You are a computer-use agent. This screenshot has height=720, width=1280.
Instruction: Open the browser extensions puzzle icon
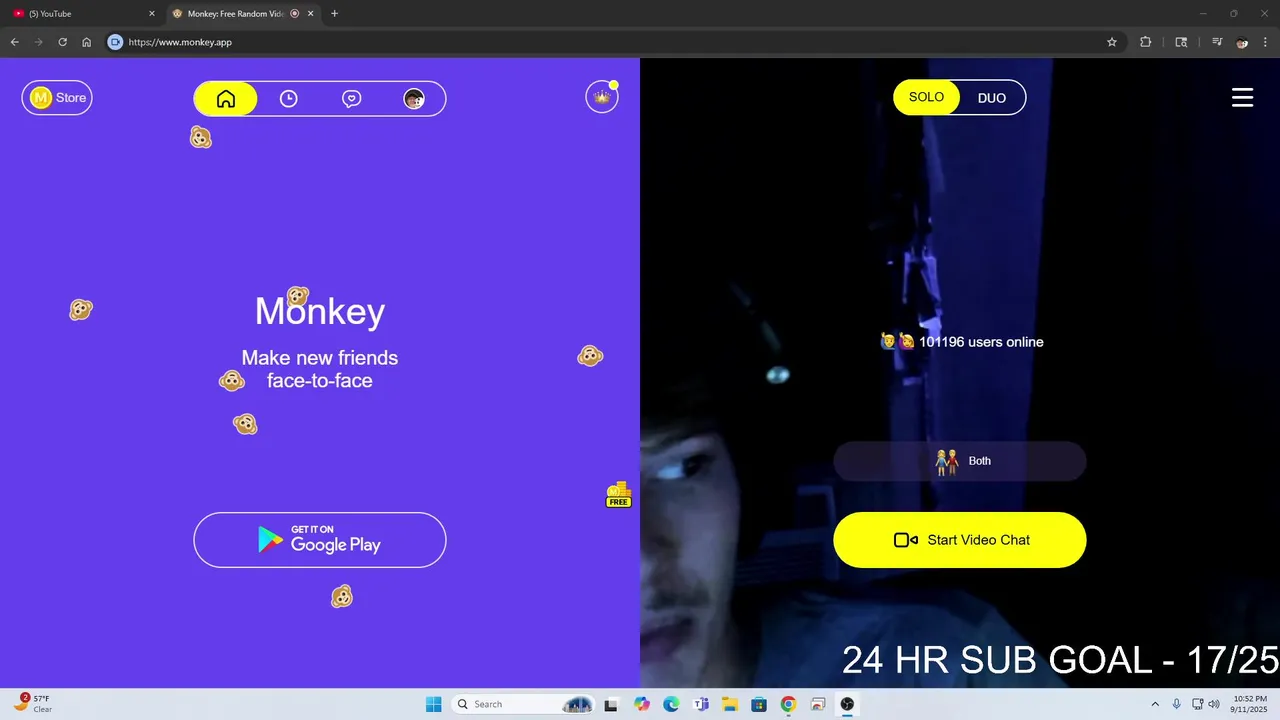click(1146, 42)
